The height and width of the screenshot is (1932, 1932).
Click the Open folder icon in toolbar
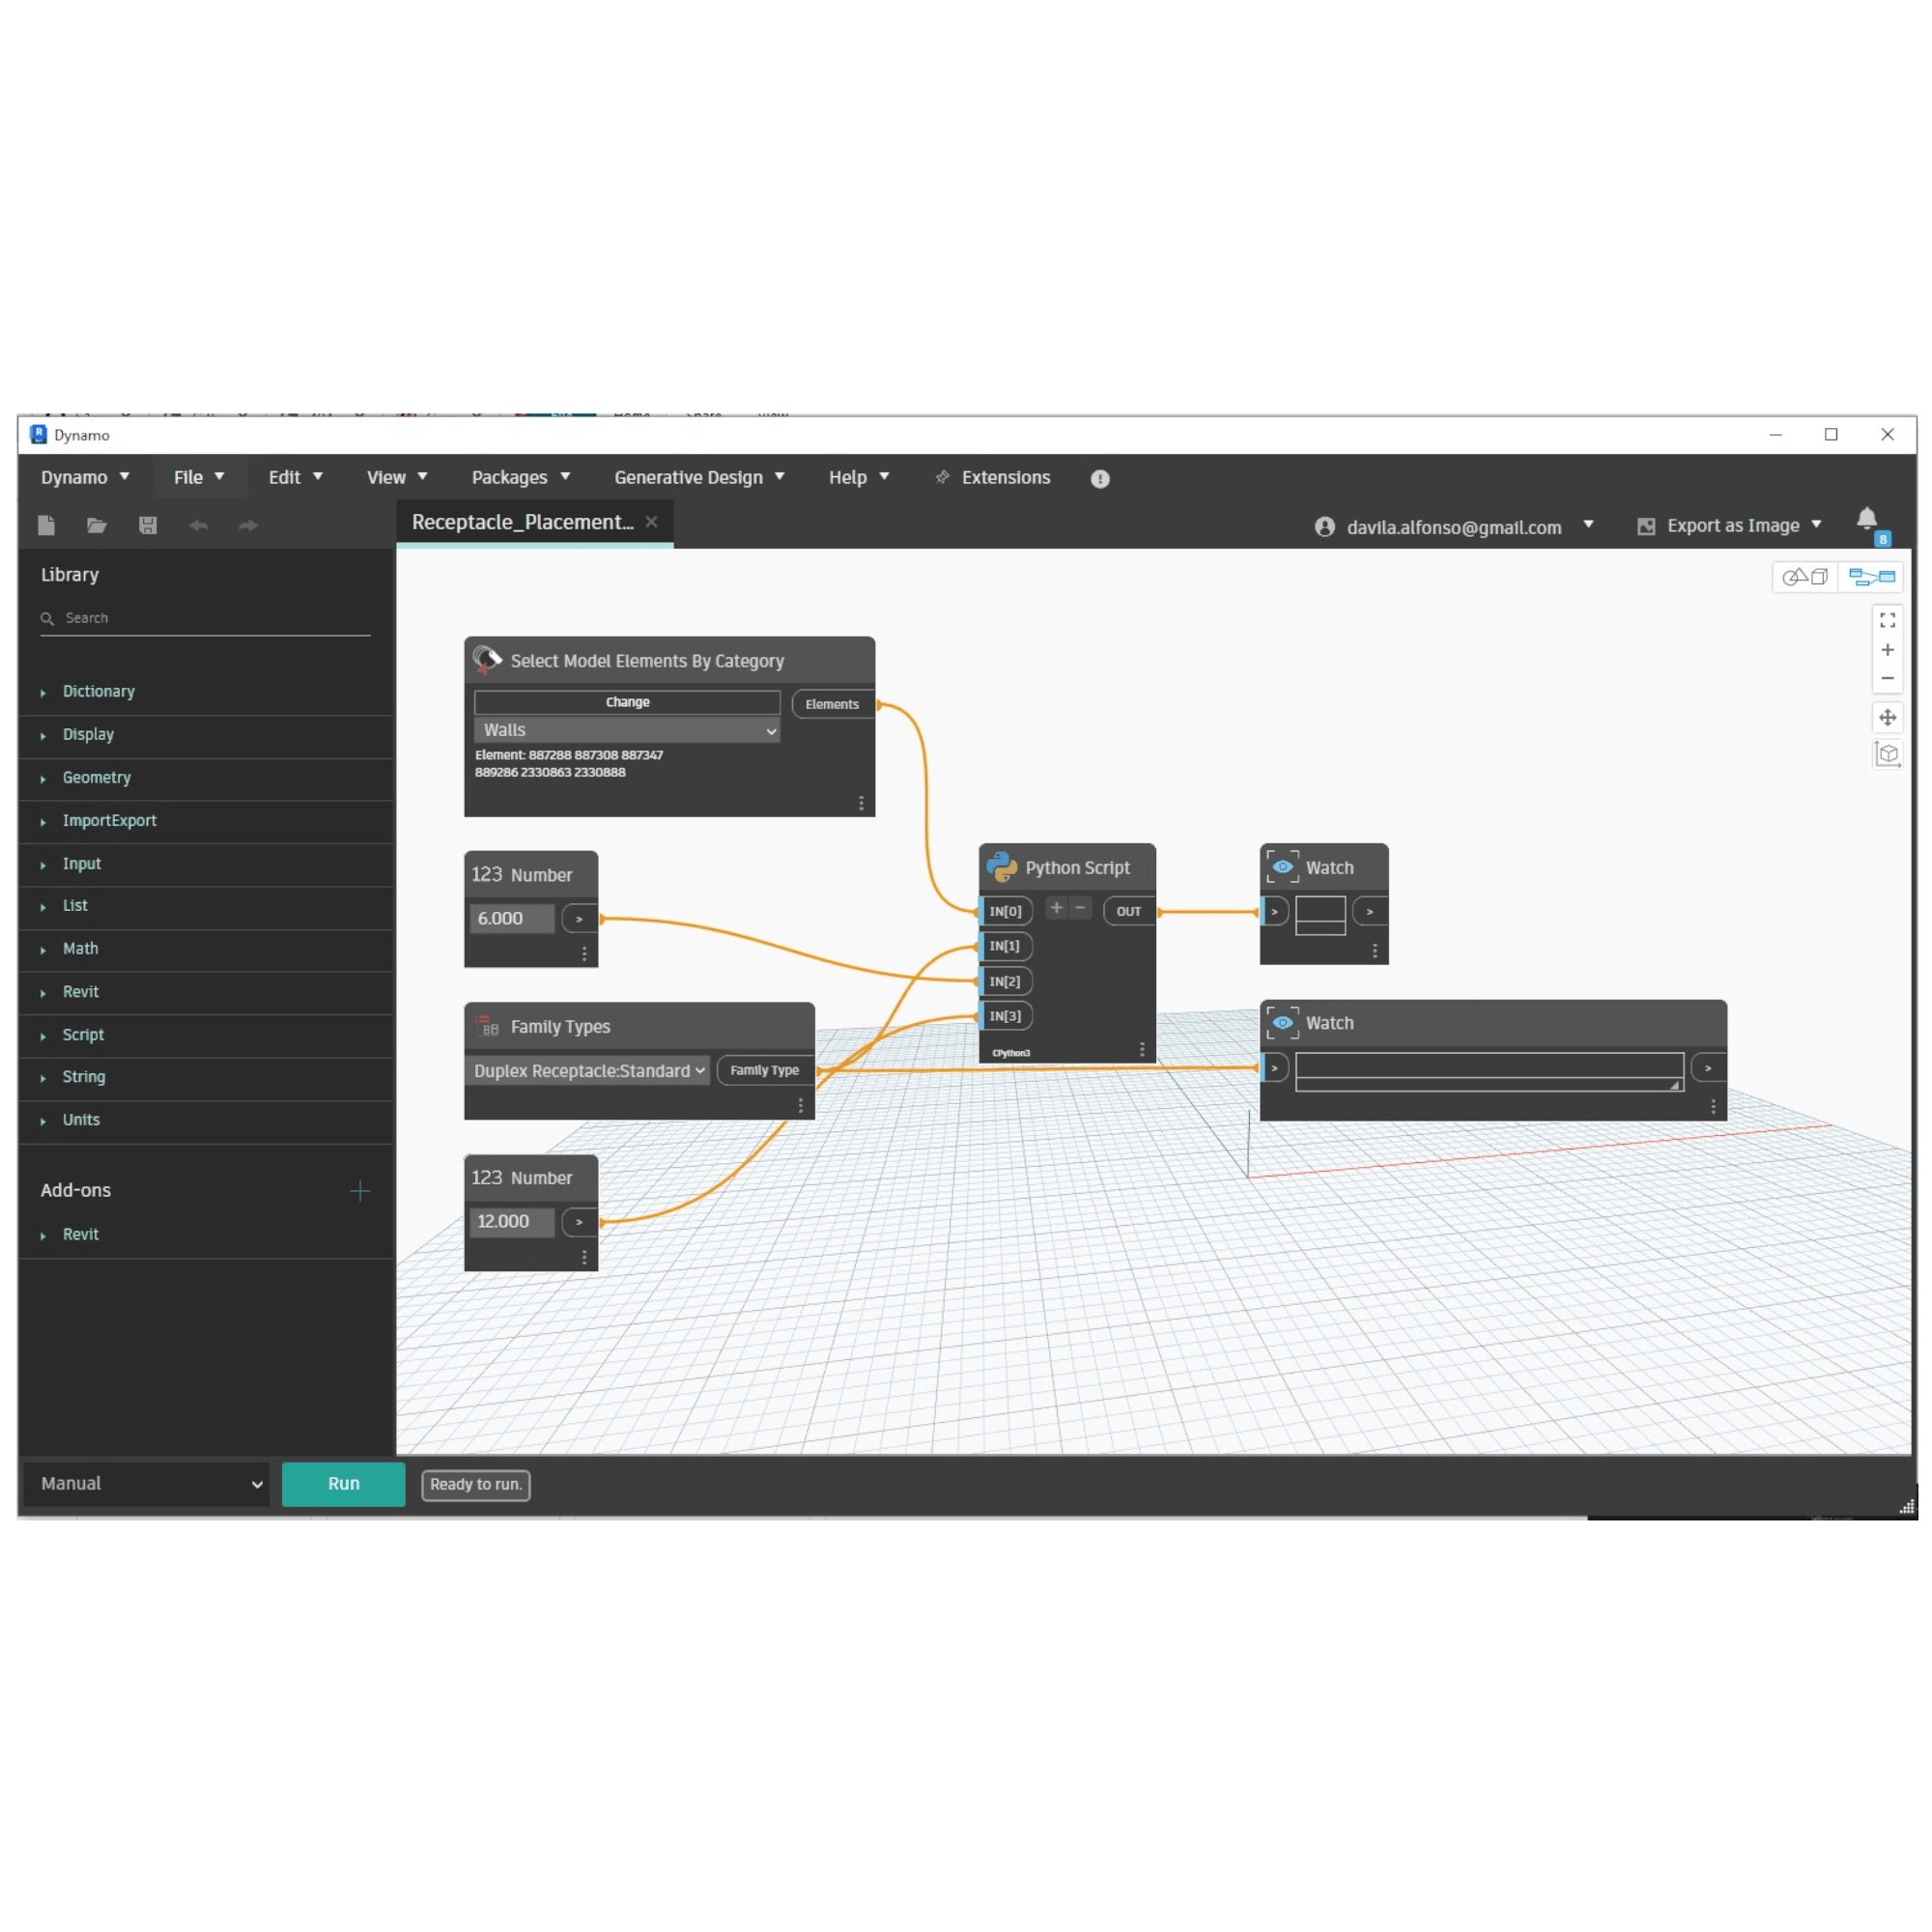point(97,525)
